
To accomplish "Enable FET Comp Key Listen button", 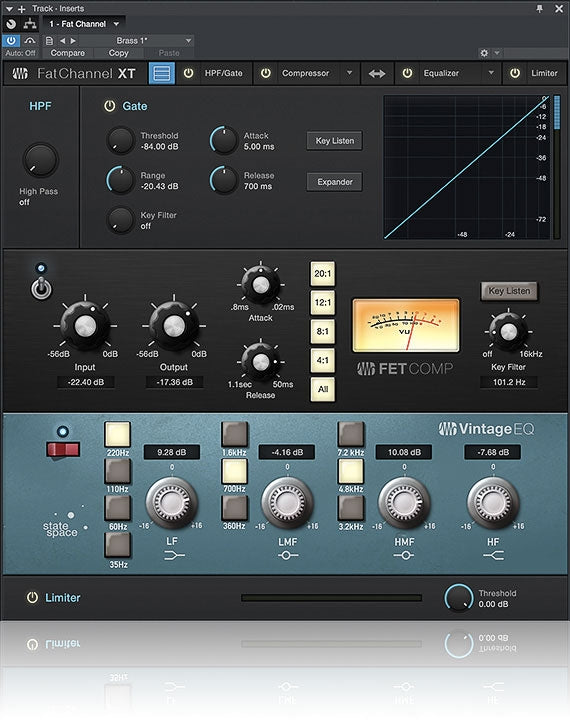I will (509, 291).
